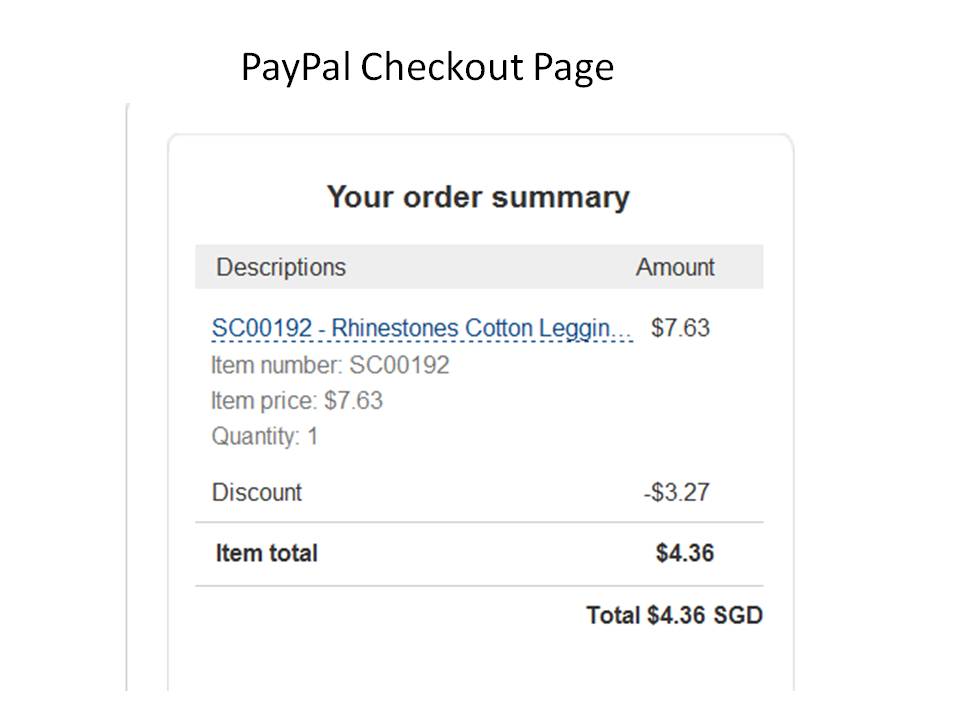Click the "Quantity: 1" text
The width and height of the screenshot is (960, 720).
coord(265,437)
